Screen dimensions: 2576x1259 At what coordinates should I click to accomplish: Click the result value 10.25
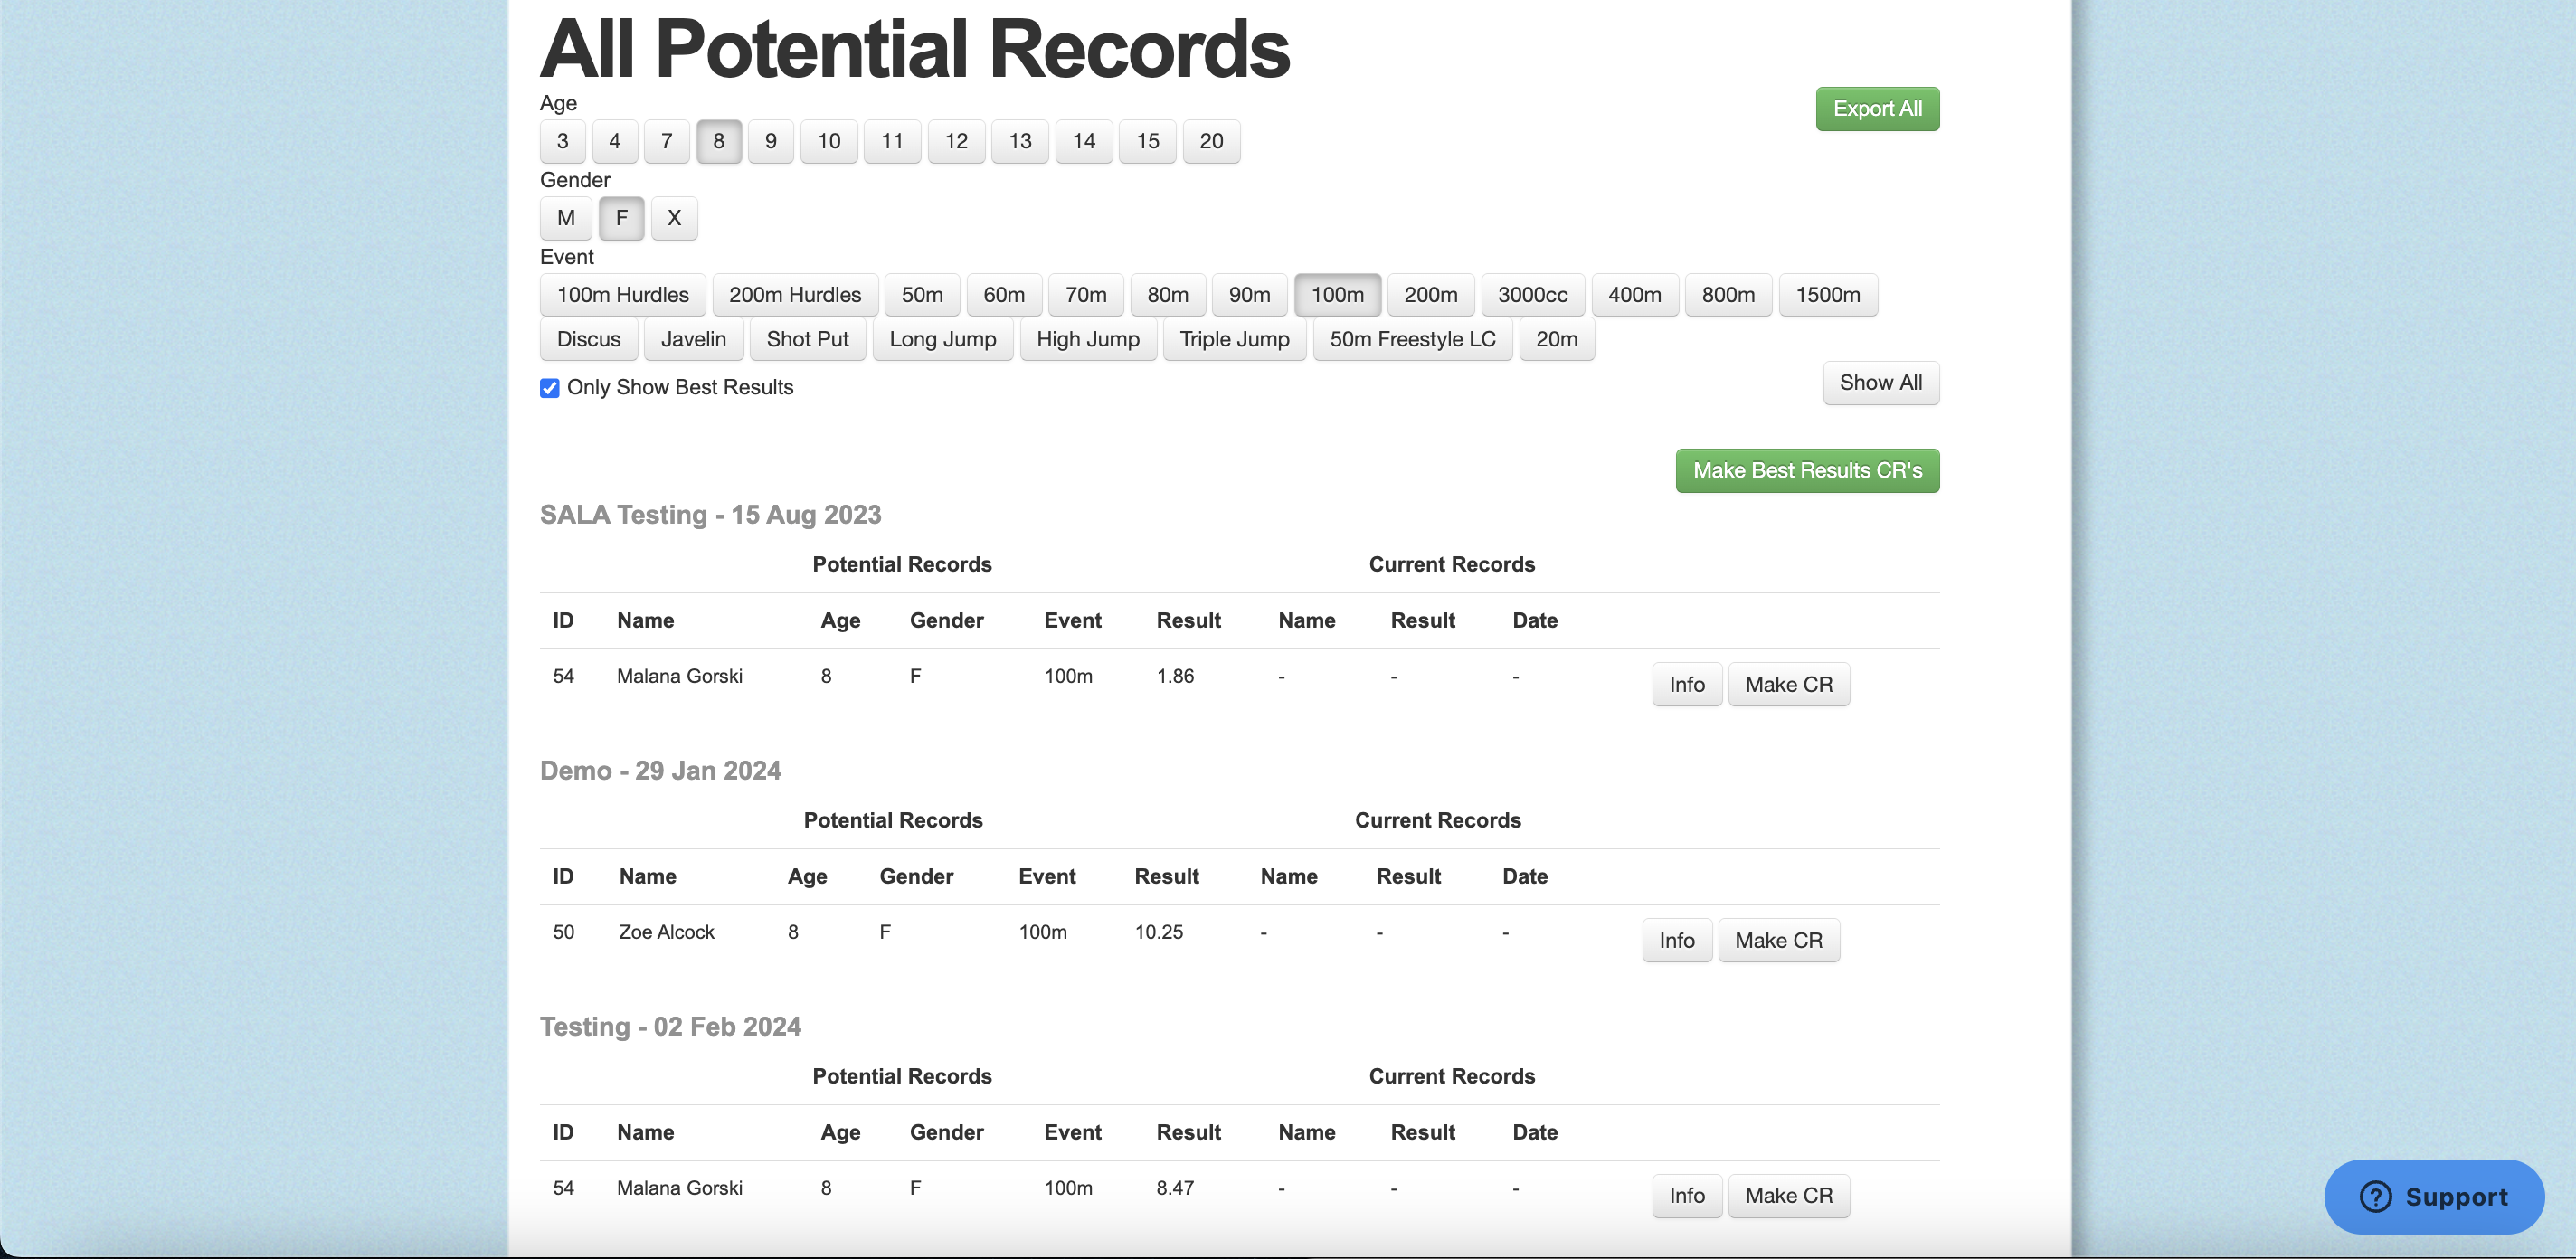click(x=1159, y=932)
